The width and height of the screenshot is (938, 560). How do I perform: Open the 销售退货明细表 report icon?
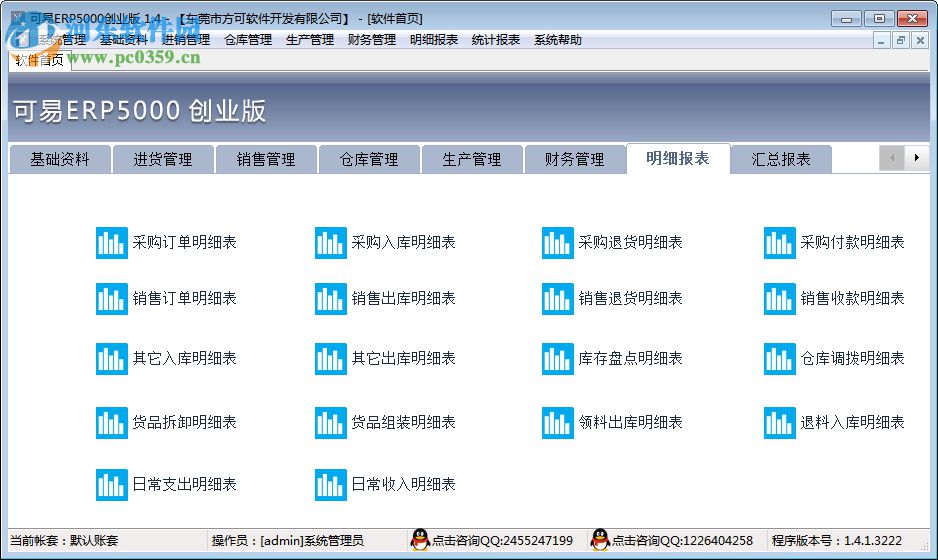click(558, 299)
